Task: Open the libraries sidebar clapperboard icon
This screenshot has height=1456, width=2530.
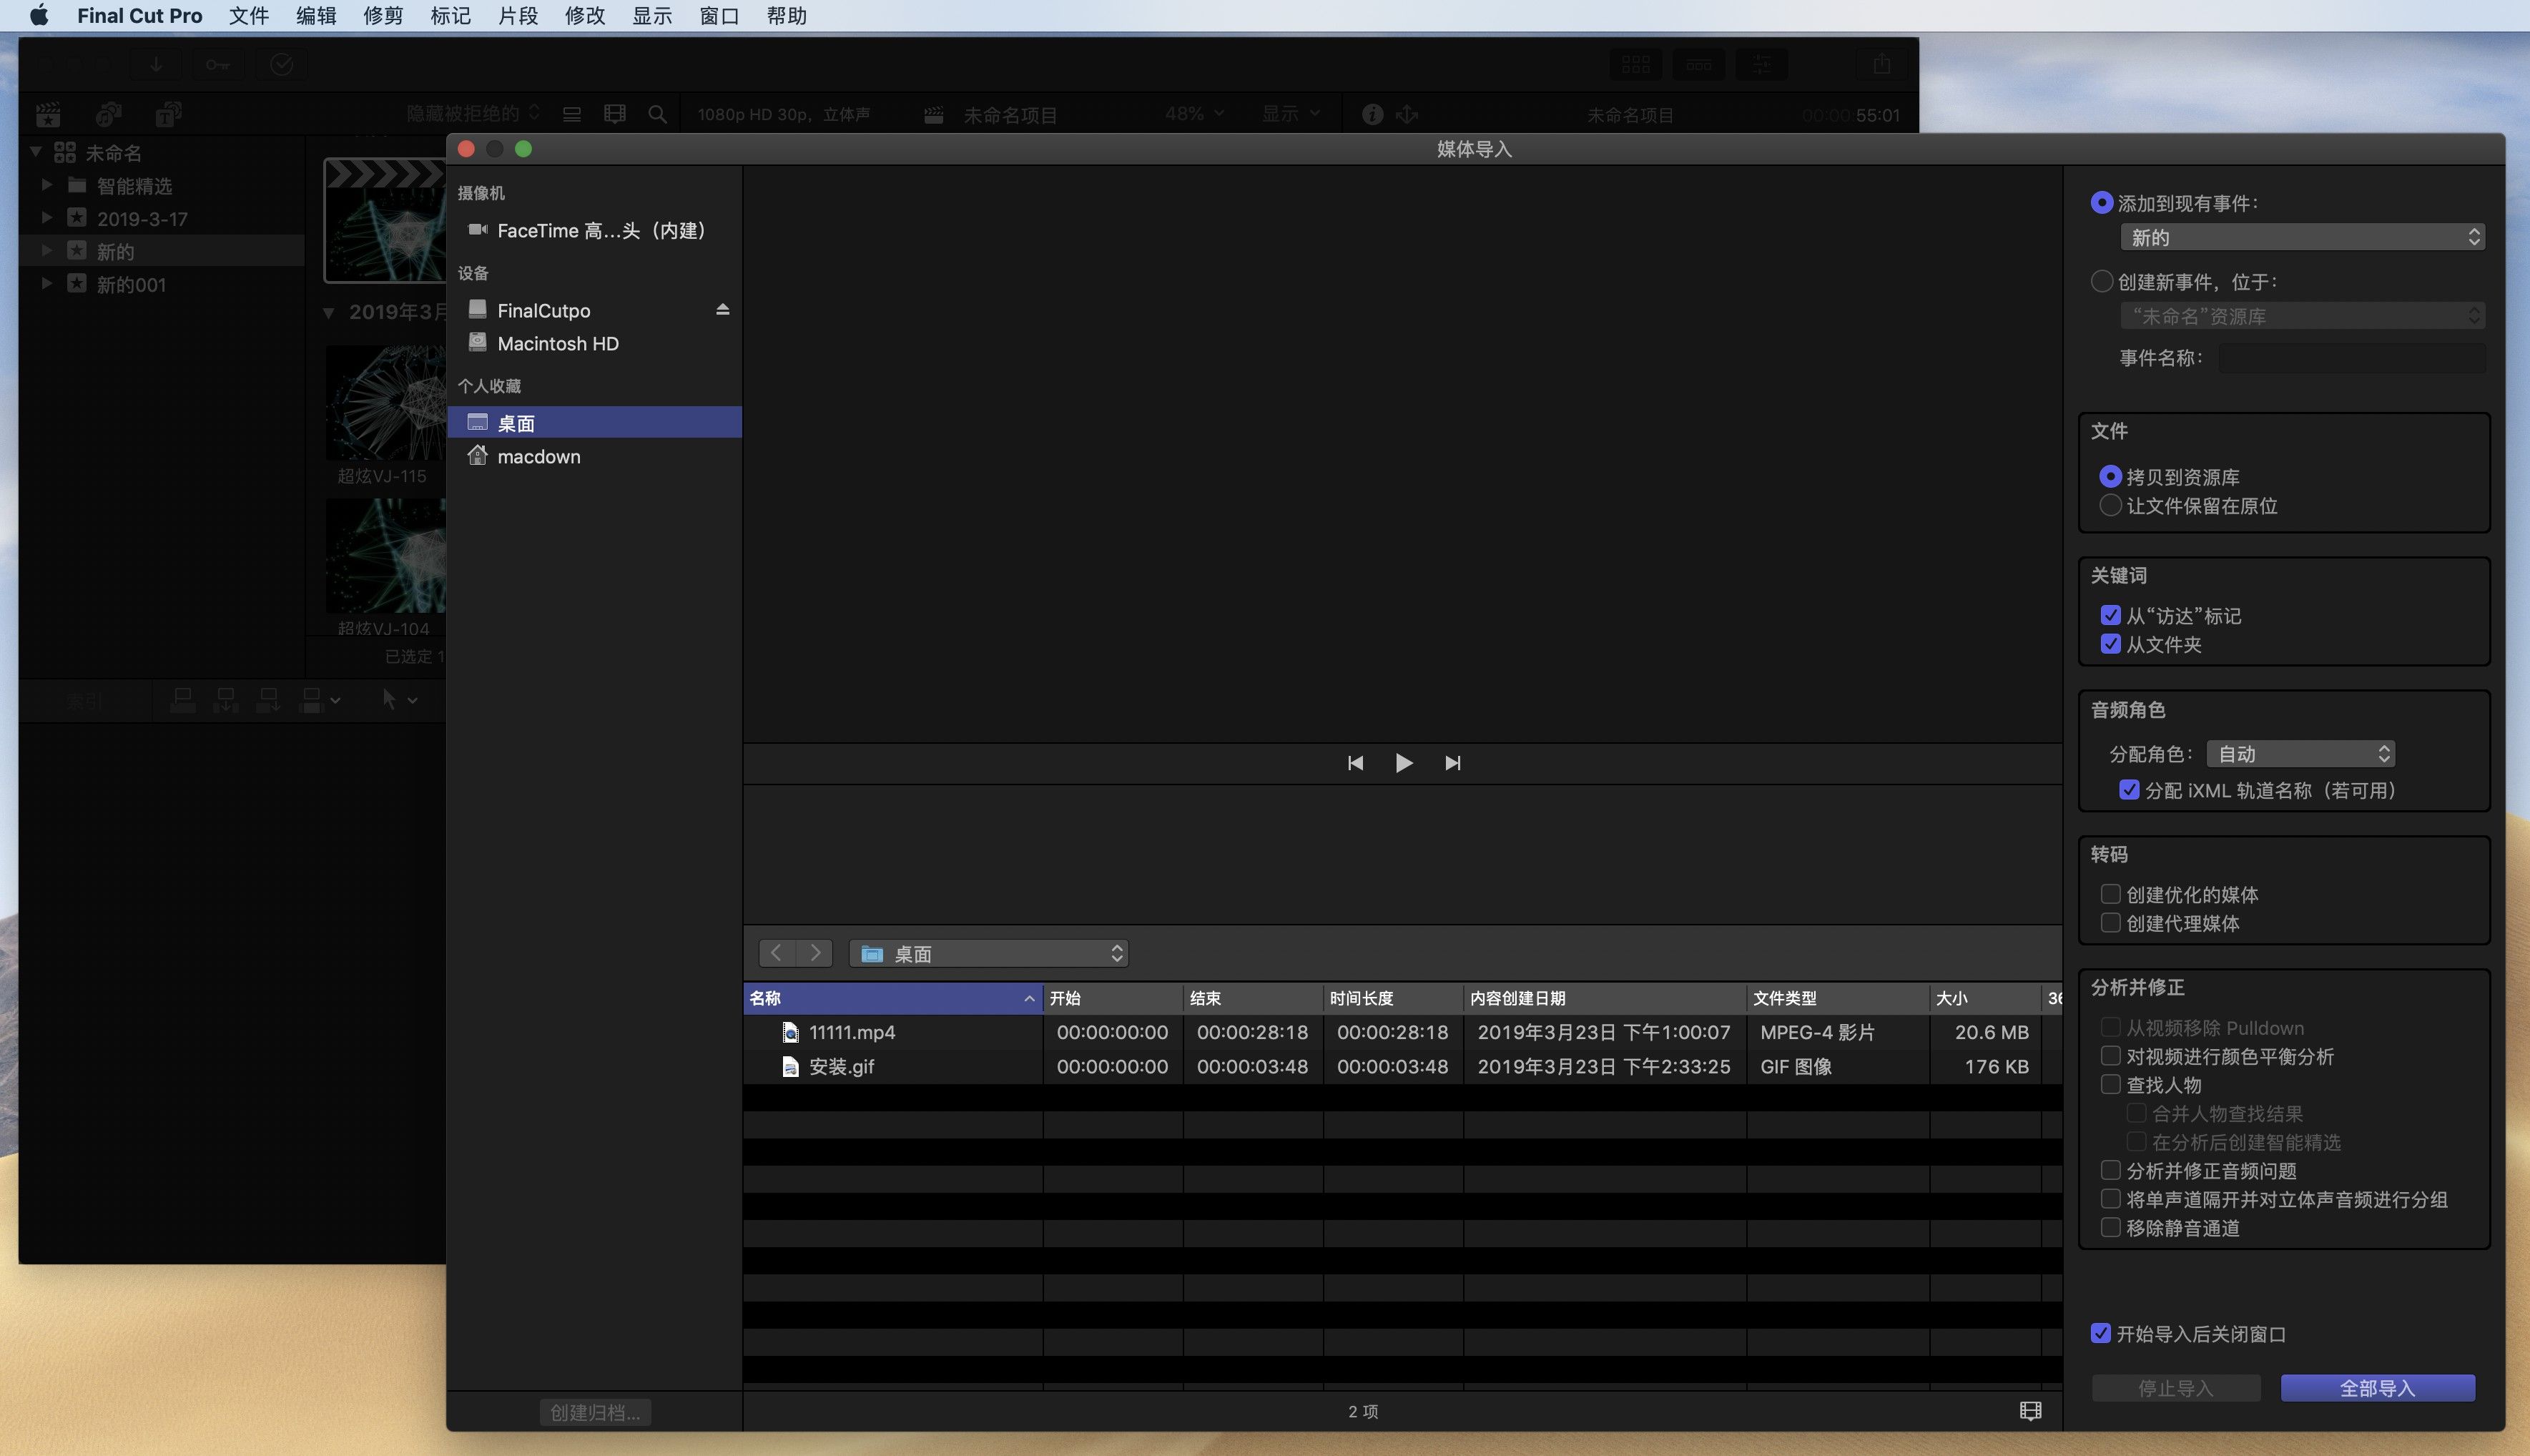Action: [48, 114]
